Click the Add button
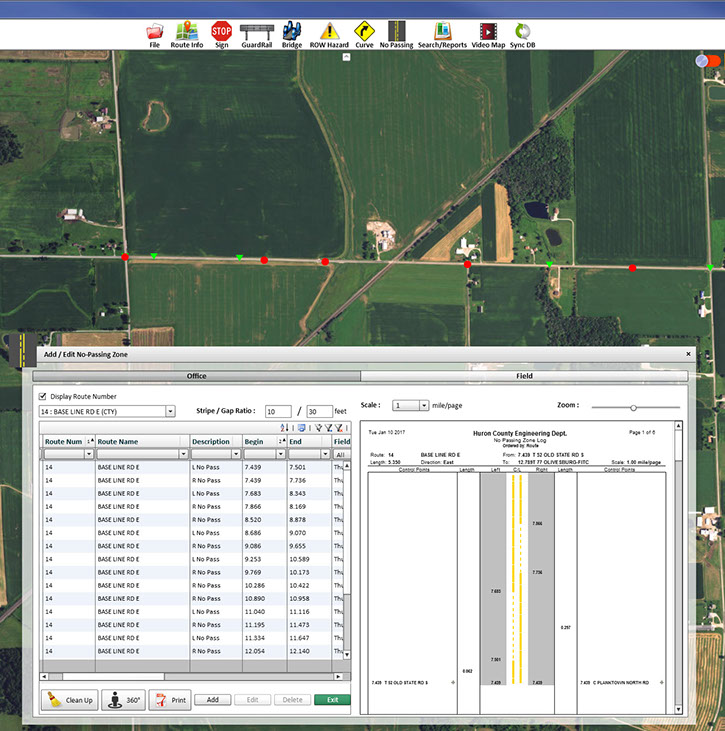725x731 pixels. [x=212, y=700]
